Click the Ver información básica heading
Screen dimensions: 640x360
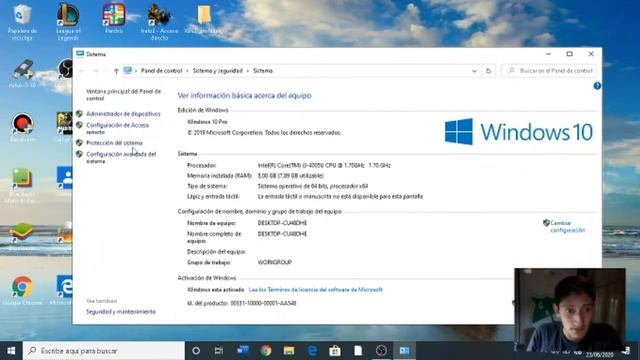click(244, 96)
